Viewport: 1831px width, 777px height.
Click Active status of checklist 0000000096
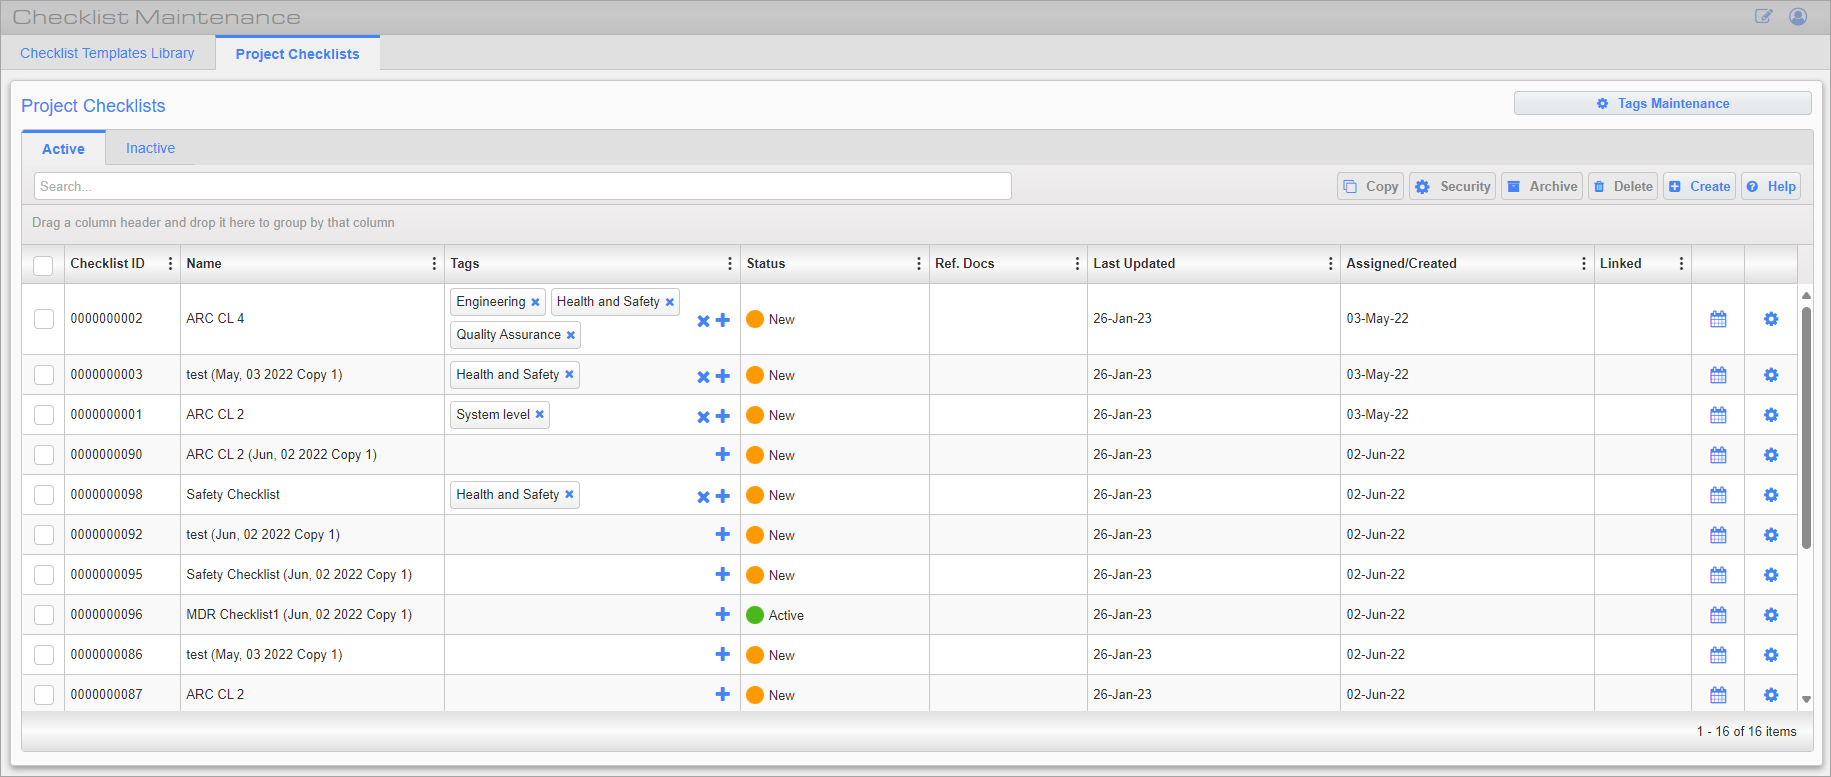tap(775, 615)
